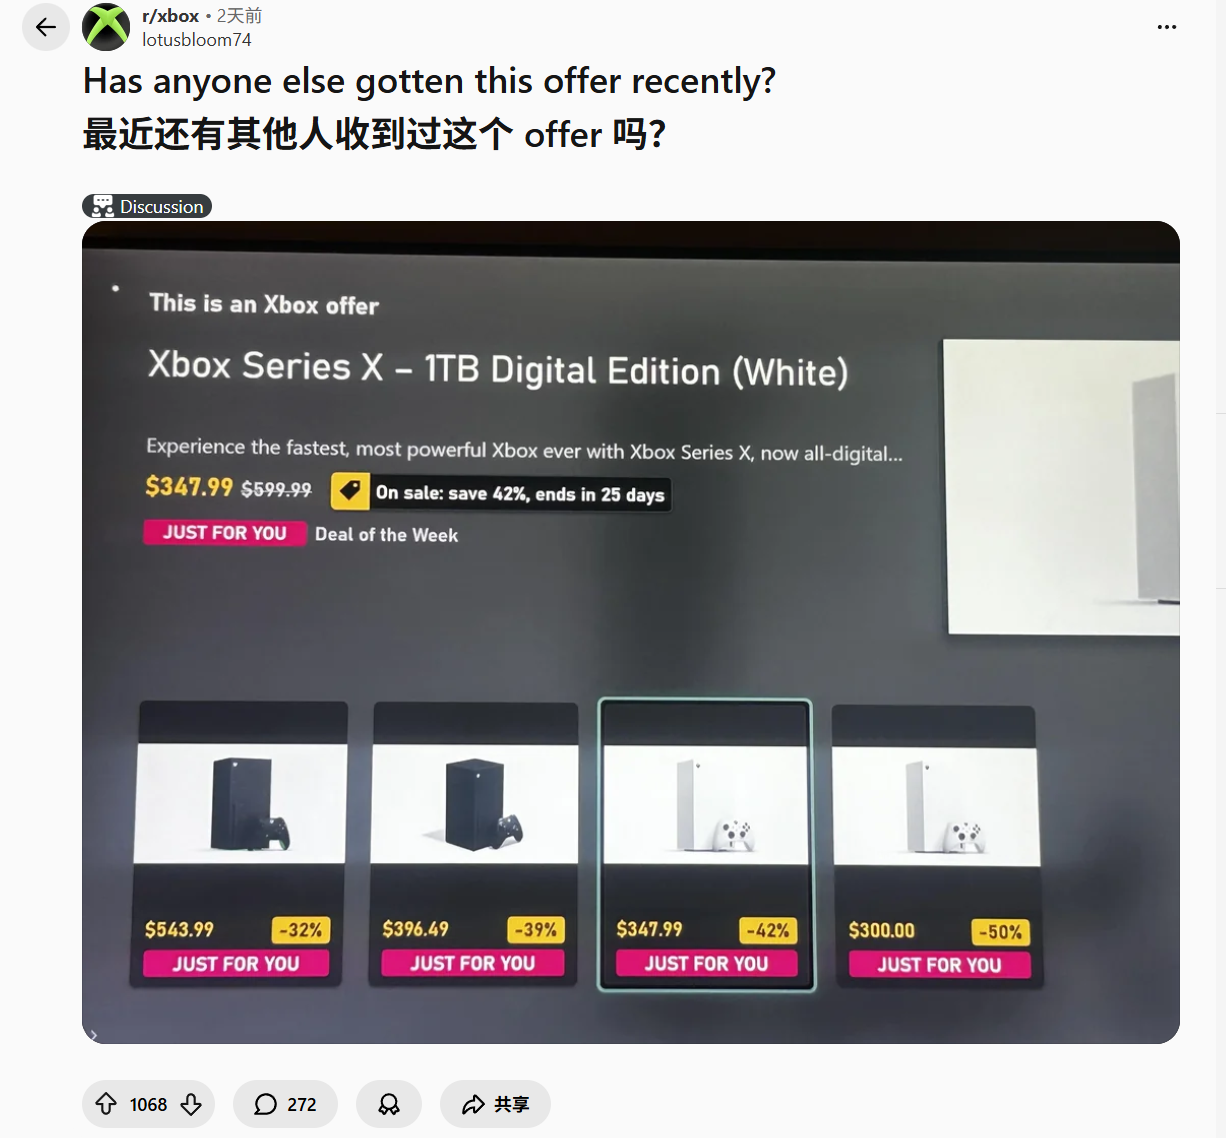Click the share button 共享
1226x1138 pixels.
[x=495, y=1104]
